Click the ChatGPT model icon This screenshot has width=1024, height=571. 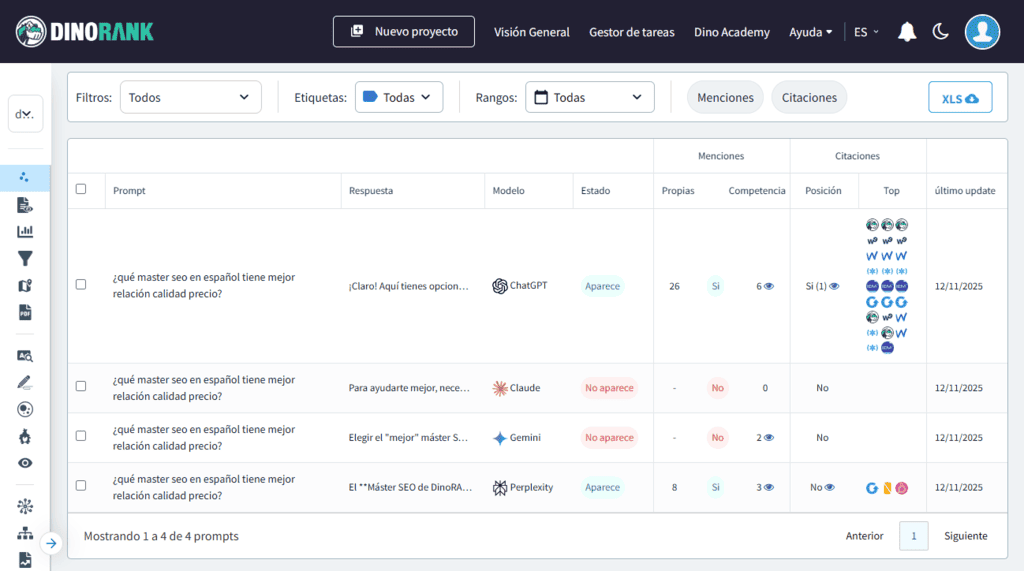pos(500,286)
